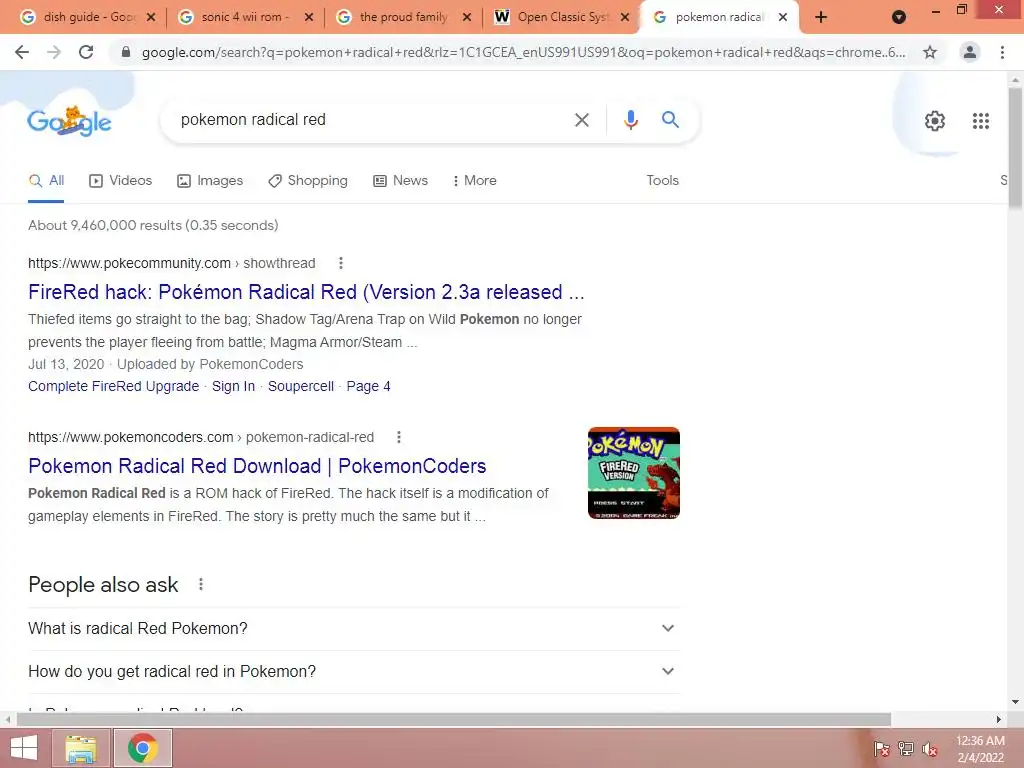The width and height of the screenshot is (1024, 768).
Task: Close the 'sonic 4 wii rom' tab
Action: coord(309,17)
